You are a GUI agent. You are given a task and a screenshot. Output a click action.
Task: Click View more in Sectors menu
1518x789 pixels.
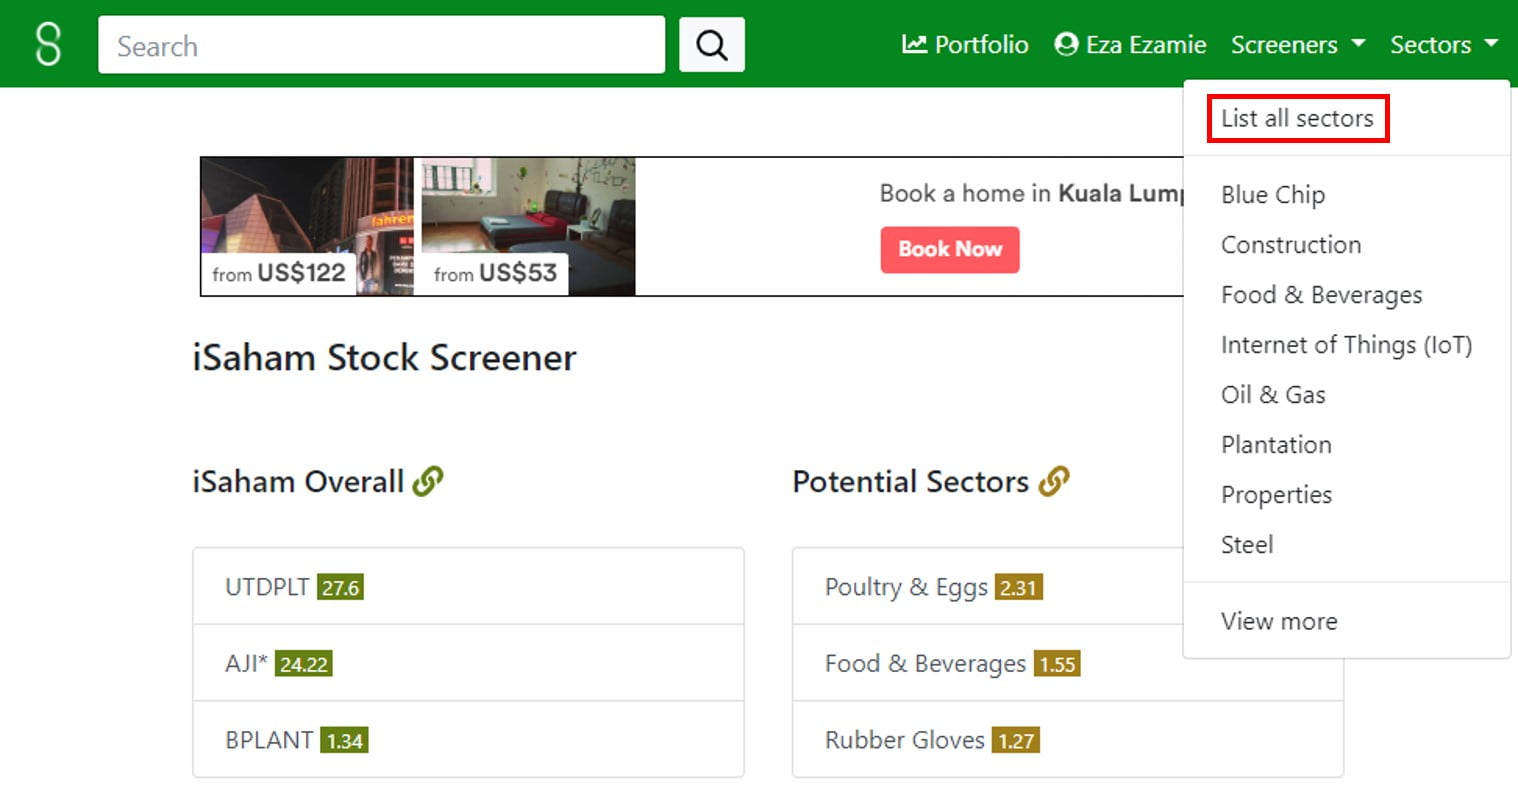pyautogui.click(x=1278, y=621)
